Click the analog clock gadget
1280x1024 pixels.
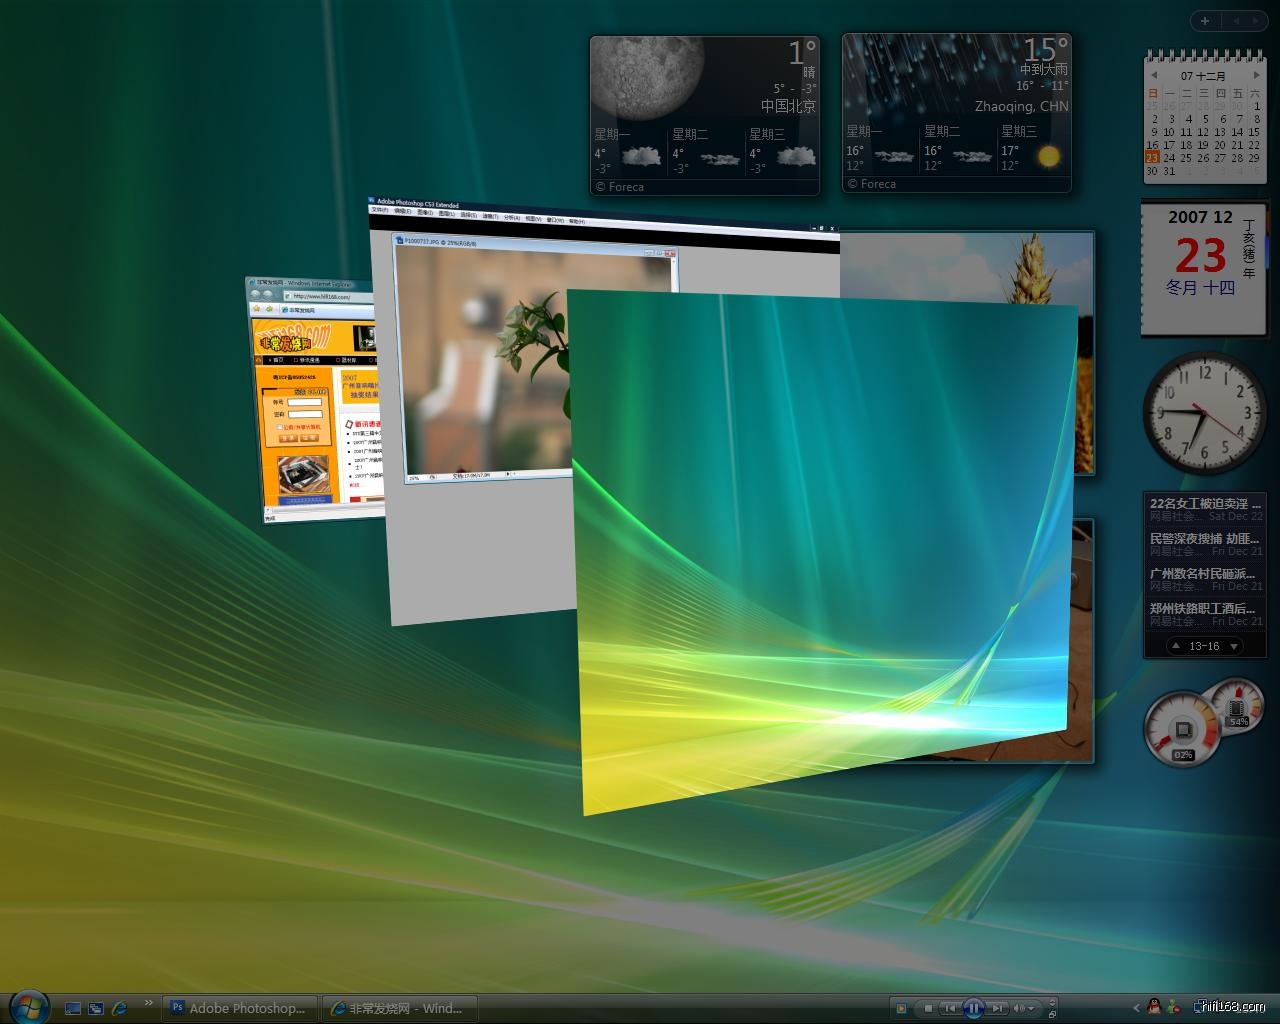[1204, 412]
